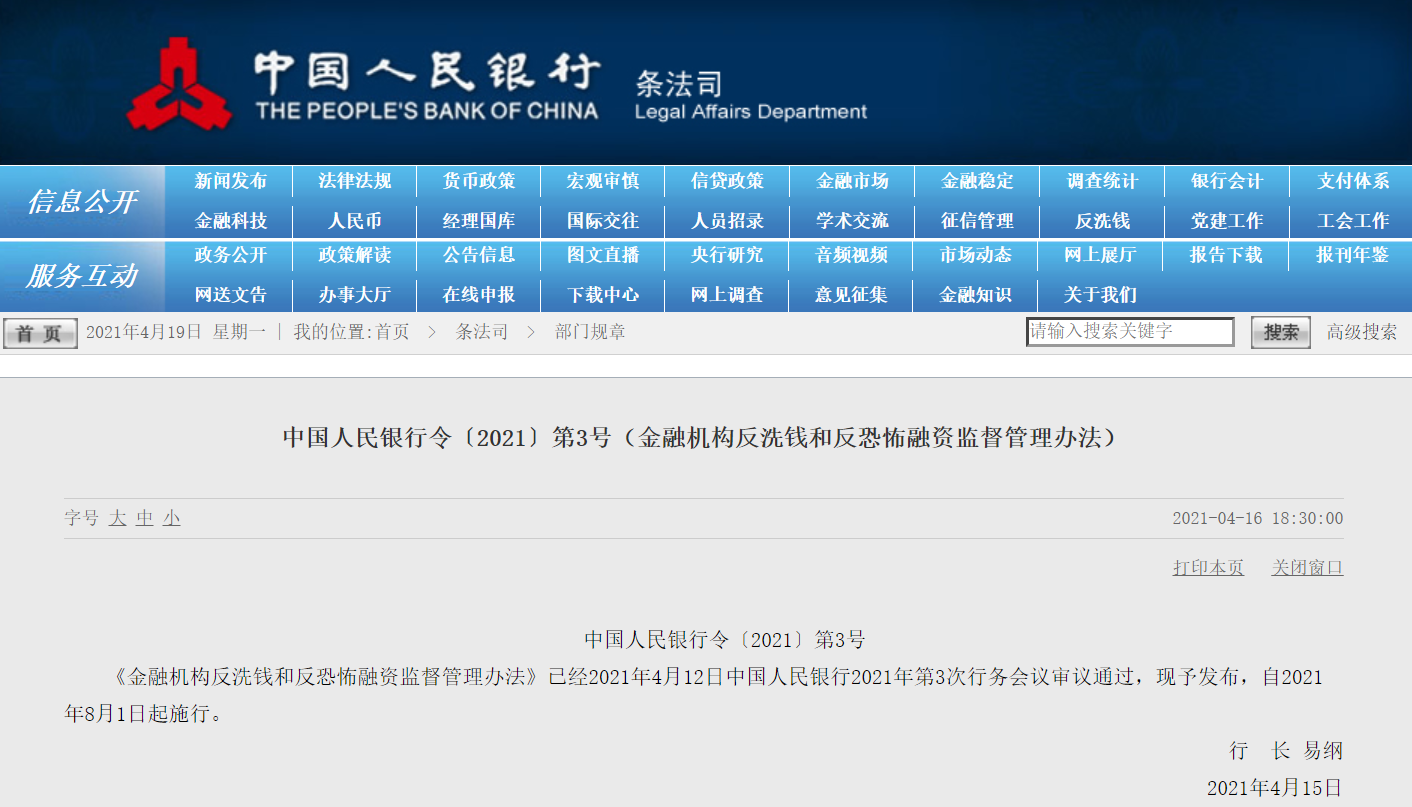The width and height of the screenshot is (1412, 807).
Task: Focus the search keyword input field
Action: [1130, 332]
